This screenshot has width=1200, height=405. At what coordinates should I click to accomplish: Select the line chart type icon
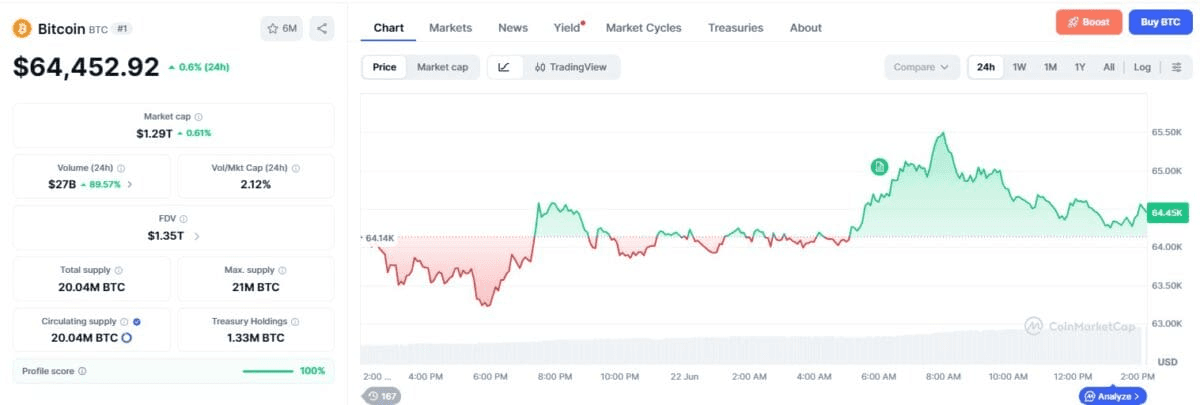504,67
